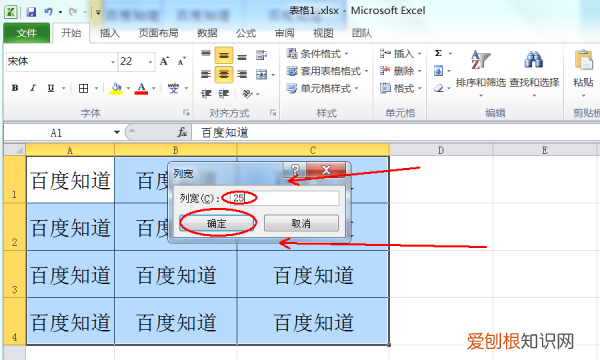Image resolution: width=600 pixels, height=360 pixels.
Task: Click the cell borders icon
Action: point(83,88)
